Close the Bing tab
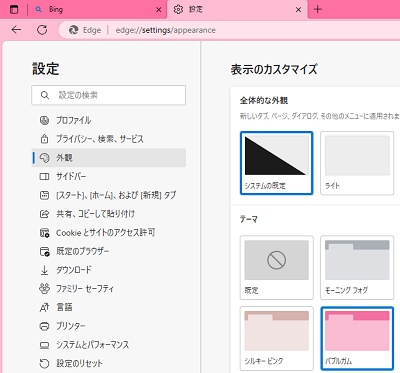400x373 pixels. coord(159,10)
